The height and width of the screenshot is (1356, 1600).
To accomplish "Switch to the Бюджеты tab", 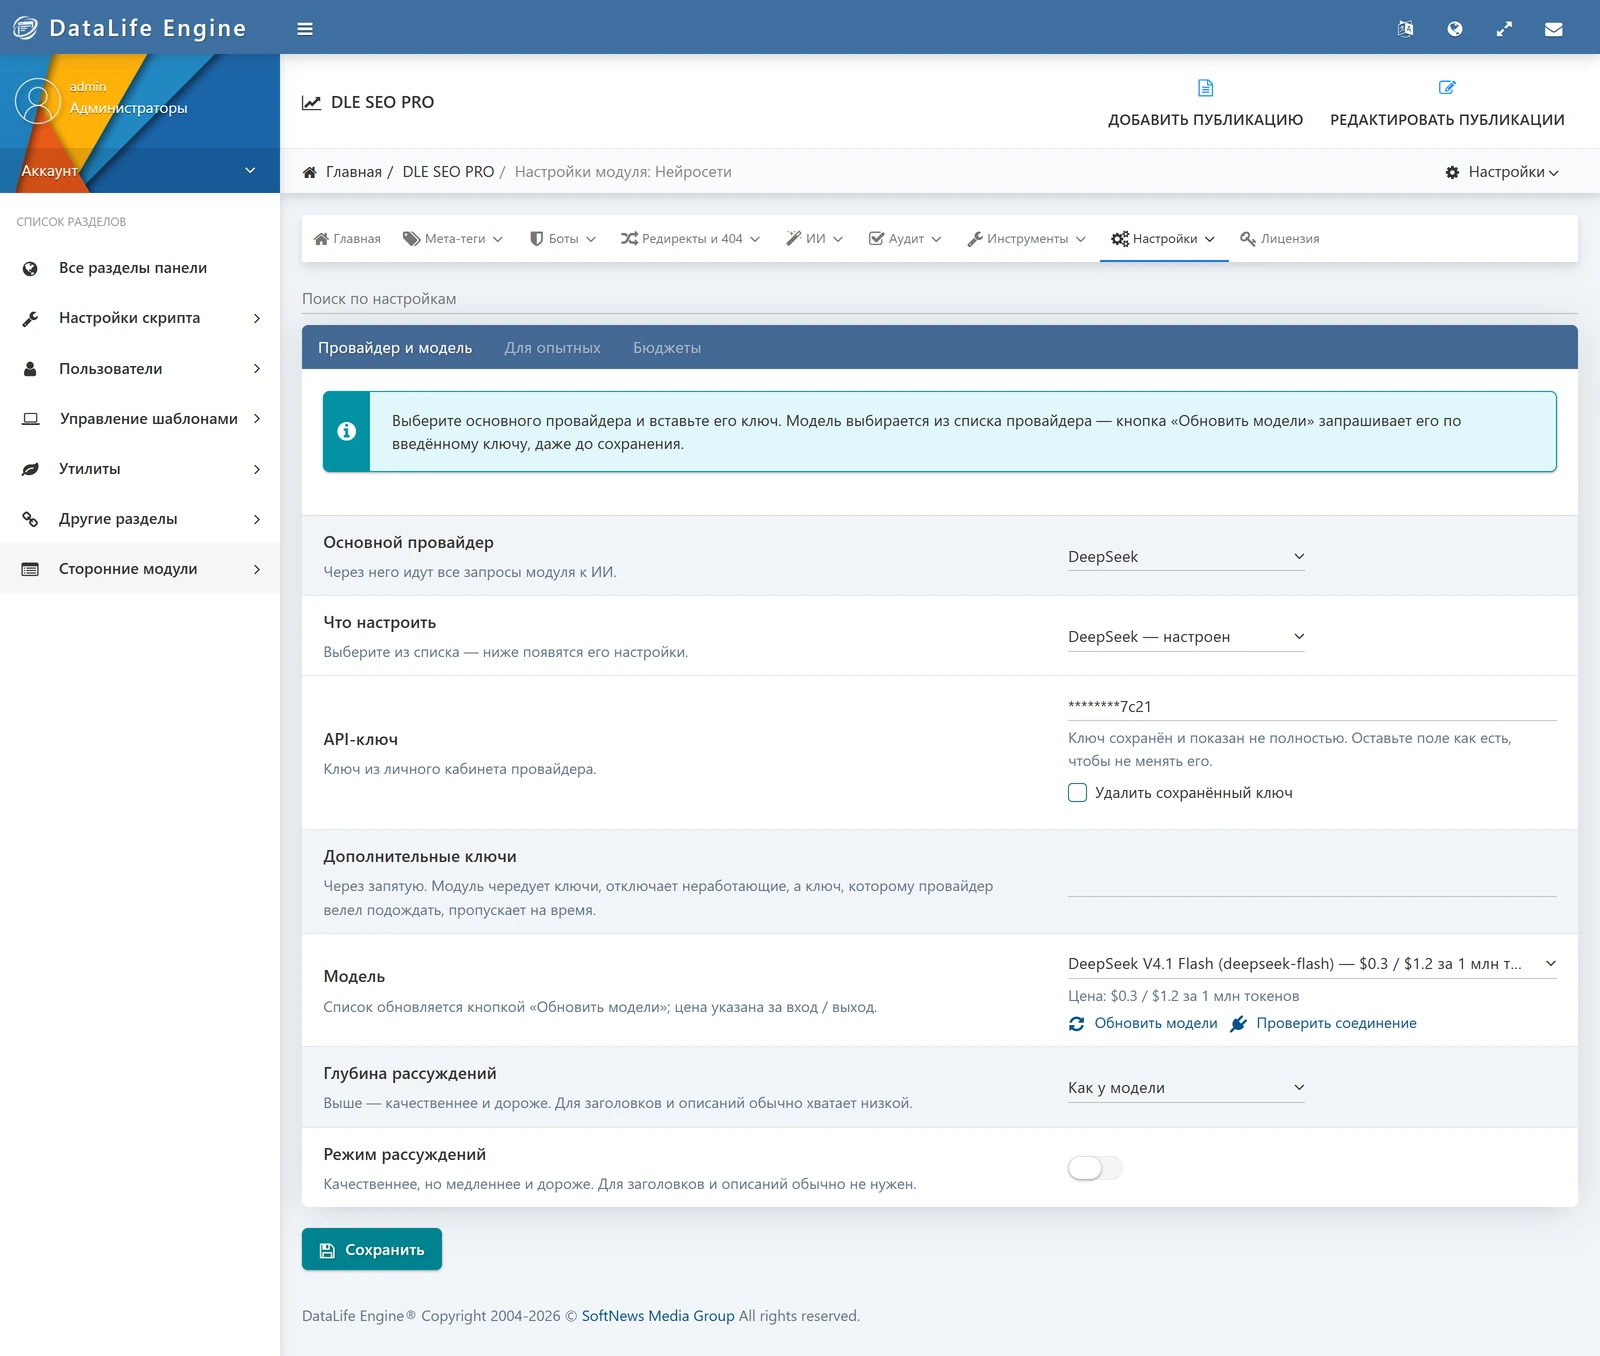I will 667,348.
